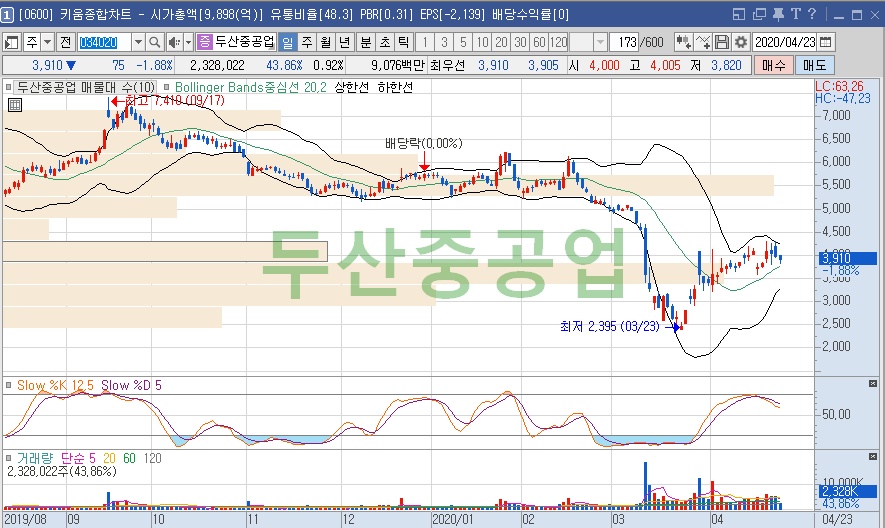
Task: Click the 최저 2,395 (03/23) marker
Action: click(x=610, y=326)
